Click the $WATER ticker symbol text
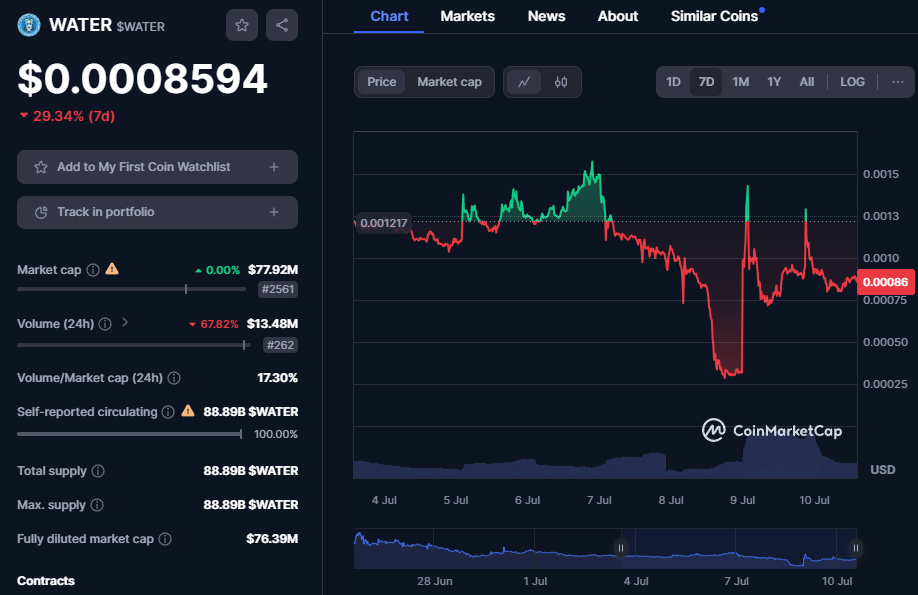918x595 pixels. pyautogui.click(x=141, y=26)
